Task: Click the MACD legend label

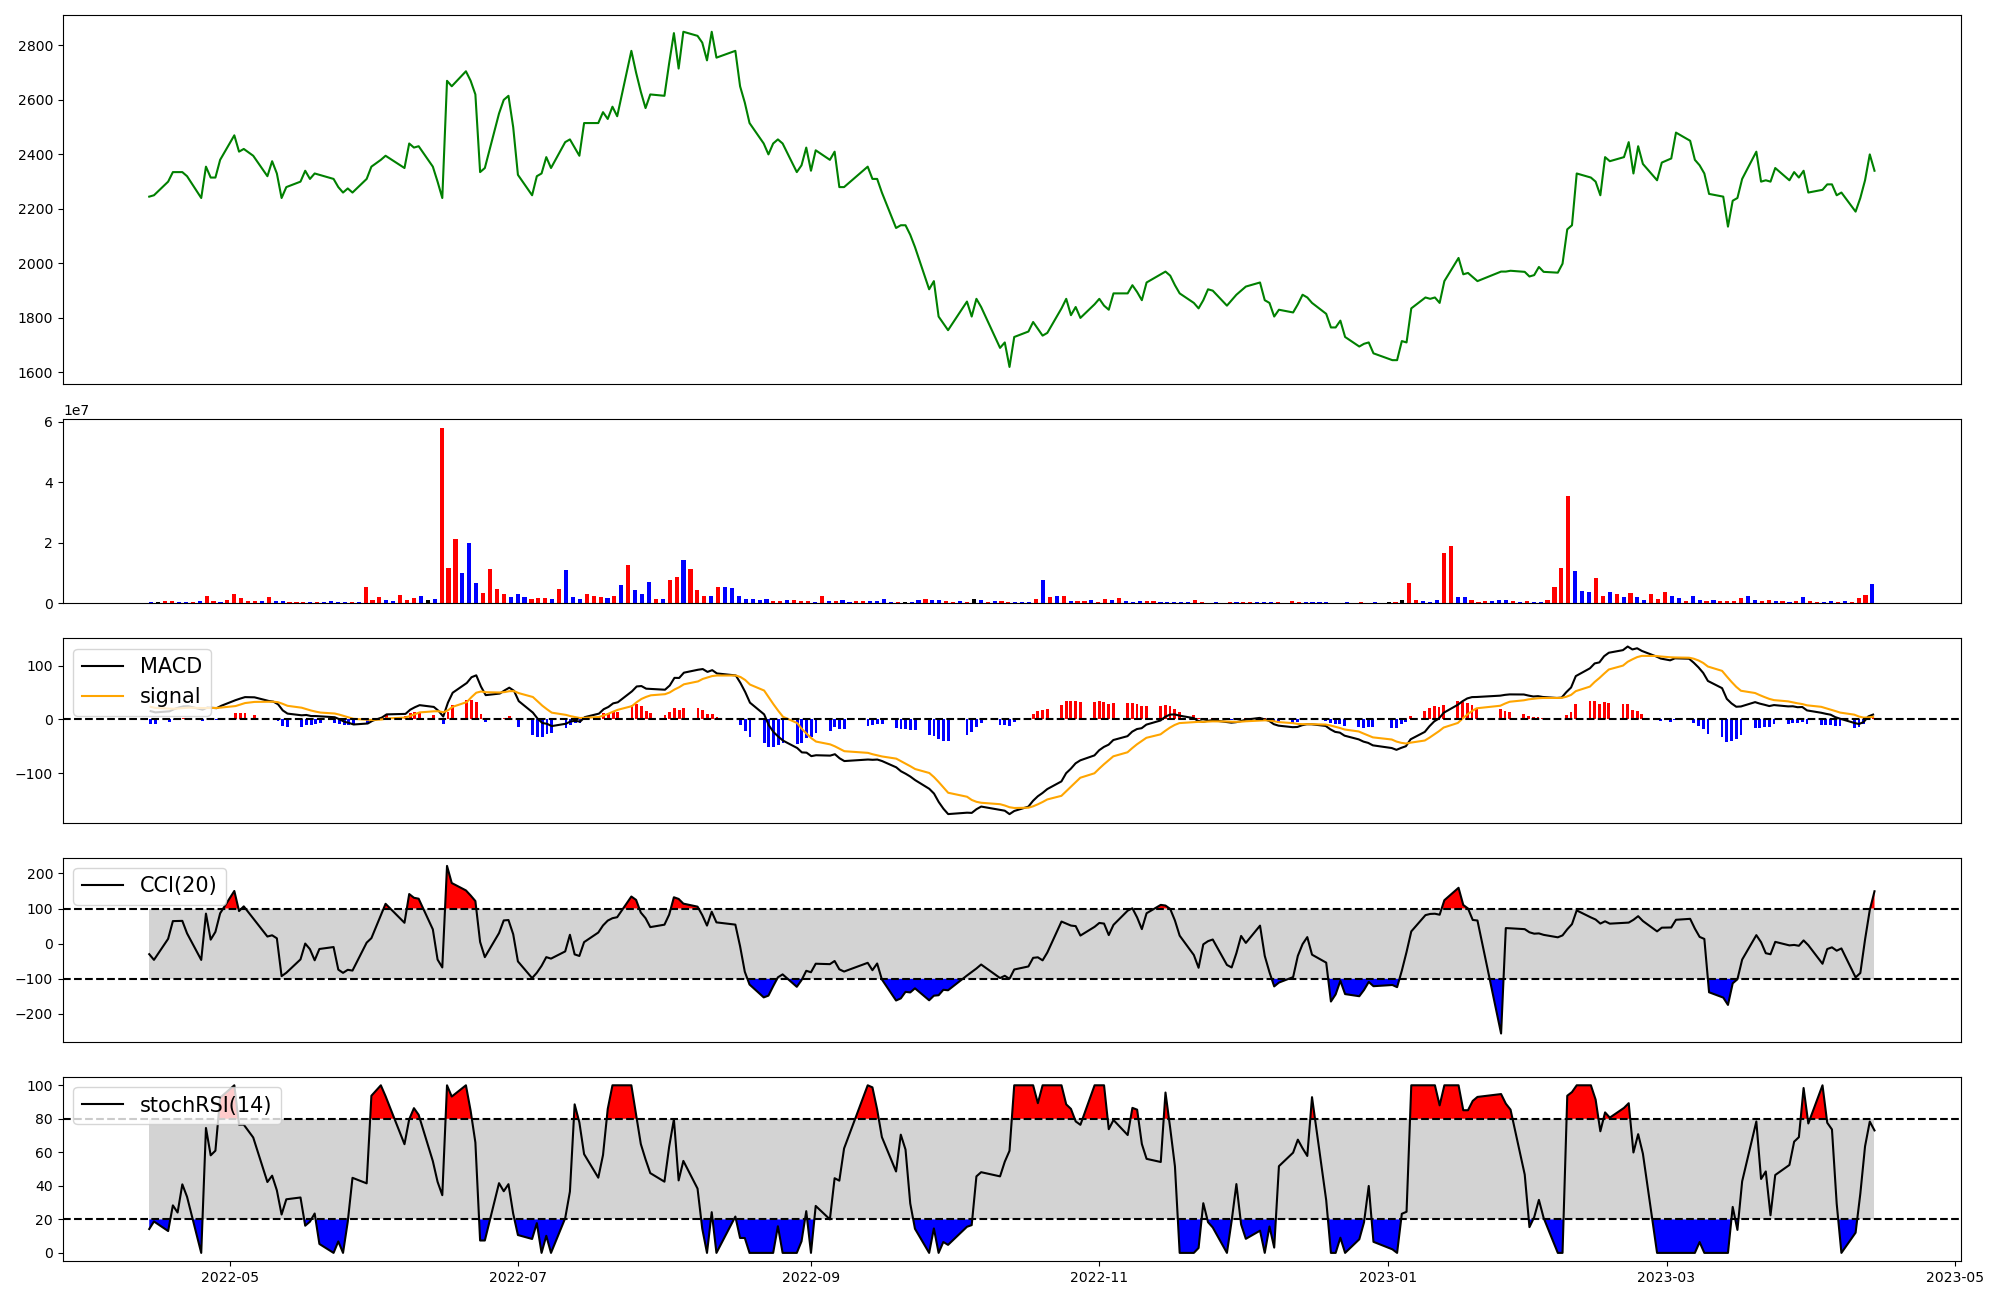Action: [x=170, y=666]
